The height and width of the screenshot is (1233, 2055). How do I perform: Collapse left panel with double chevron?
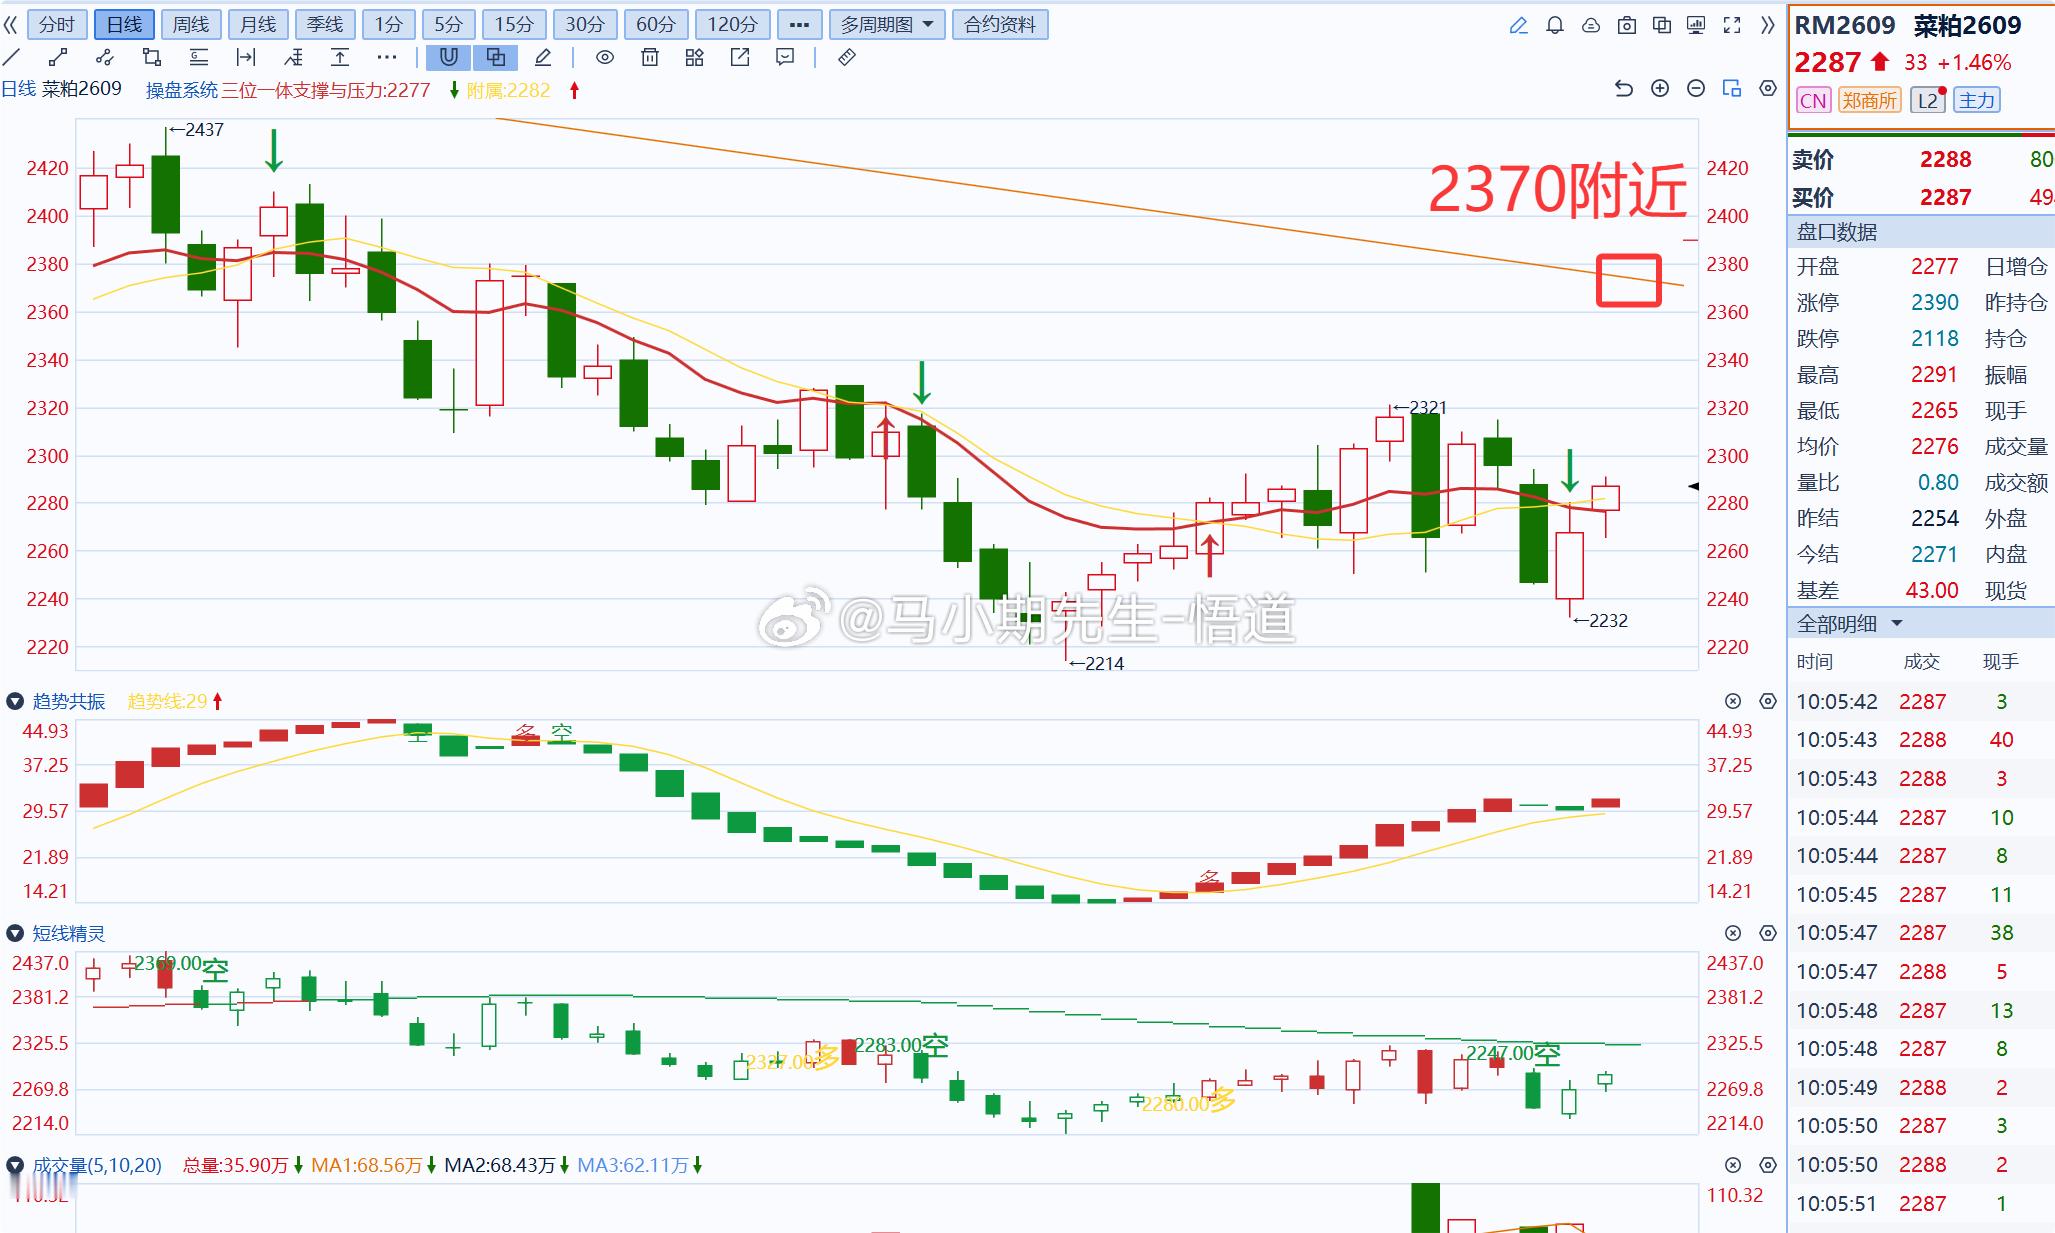pyautogui.click(x=10, y=24)
